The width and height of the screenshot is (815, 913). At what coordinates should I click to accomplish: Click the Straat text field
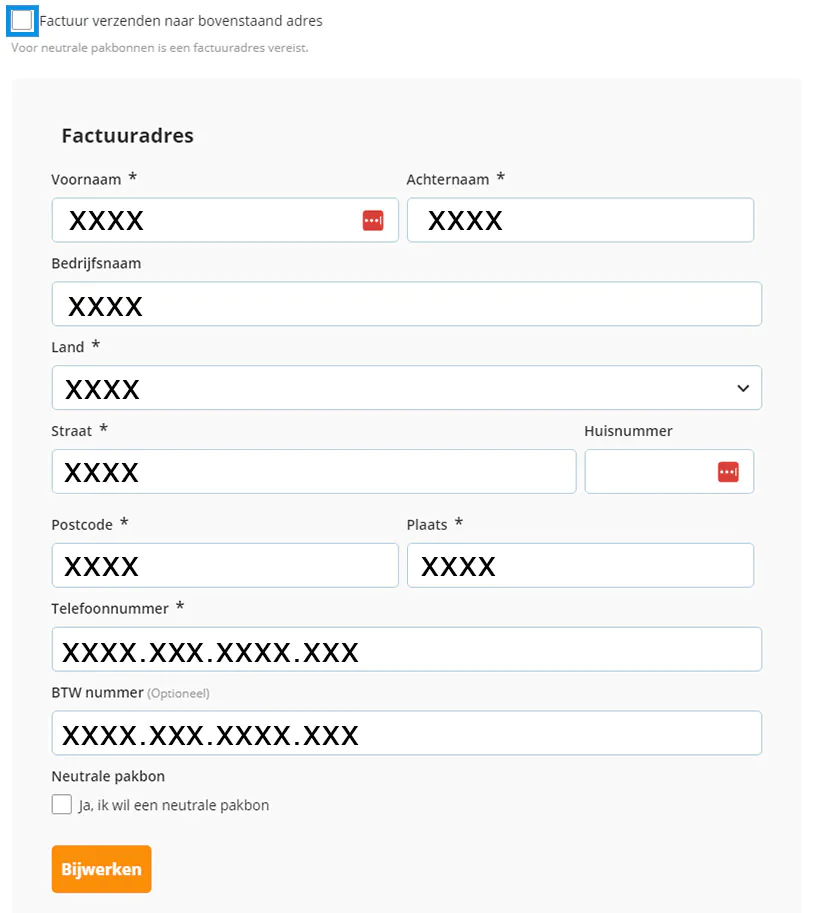coord(314,471)
